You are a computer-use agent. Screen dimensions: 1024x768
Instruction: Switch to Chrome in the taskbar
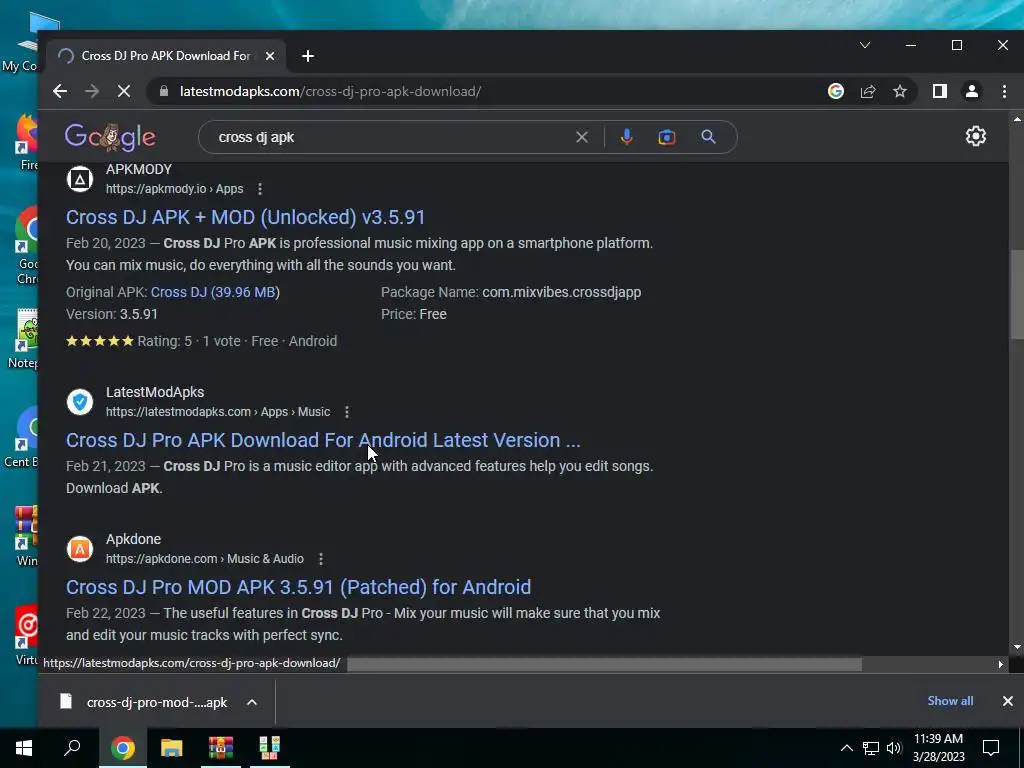[123, 748]
